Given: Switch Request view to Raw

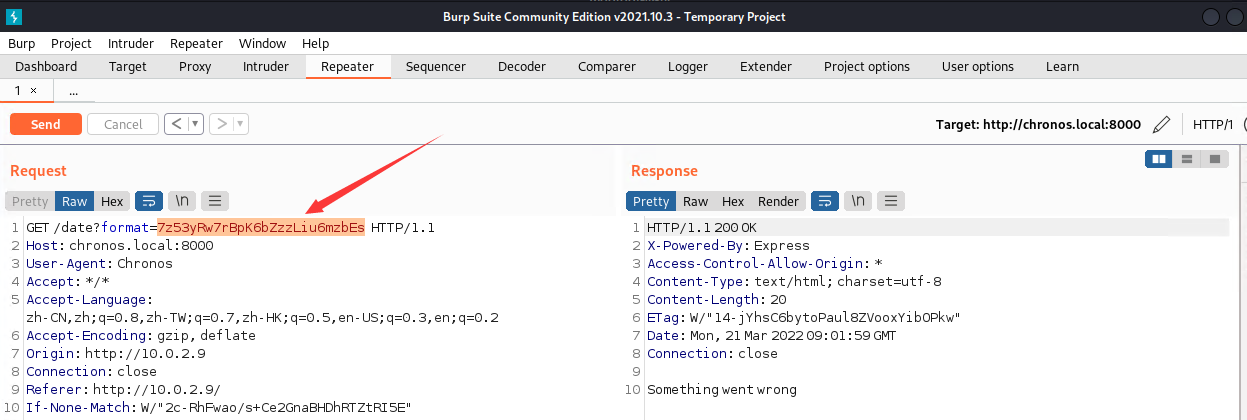Looking at the screenshot, I should [x=75, y=201].
